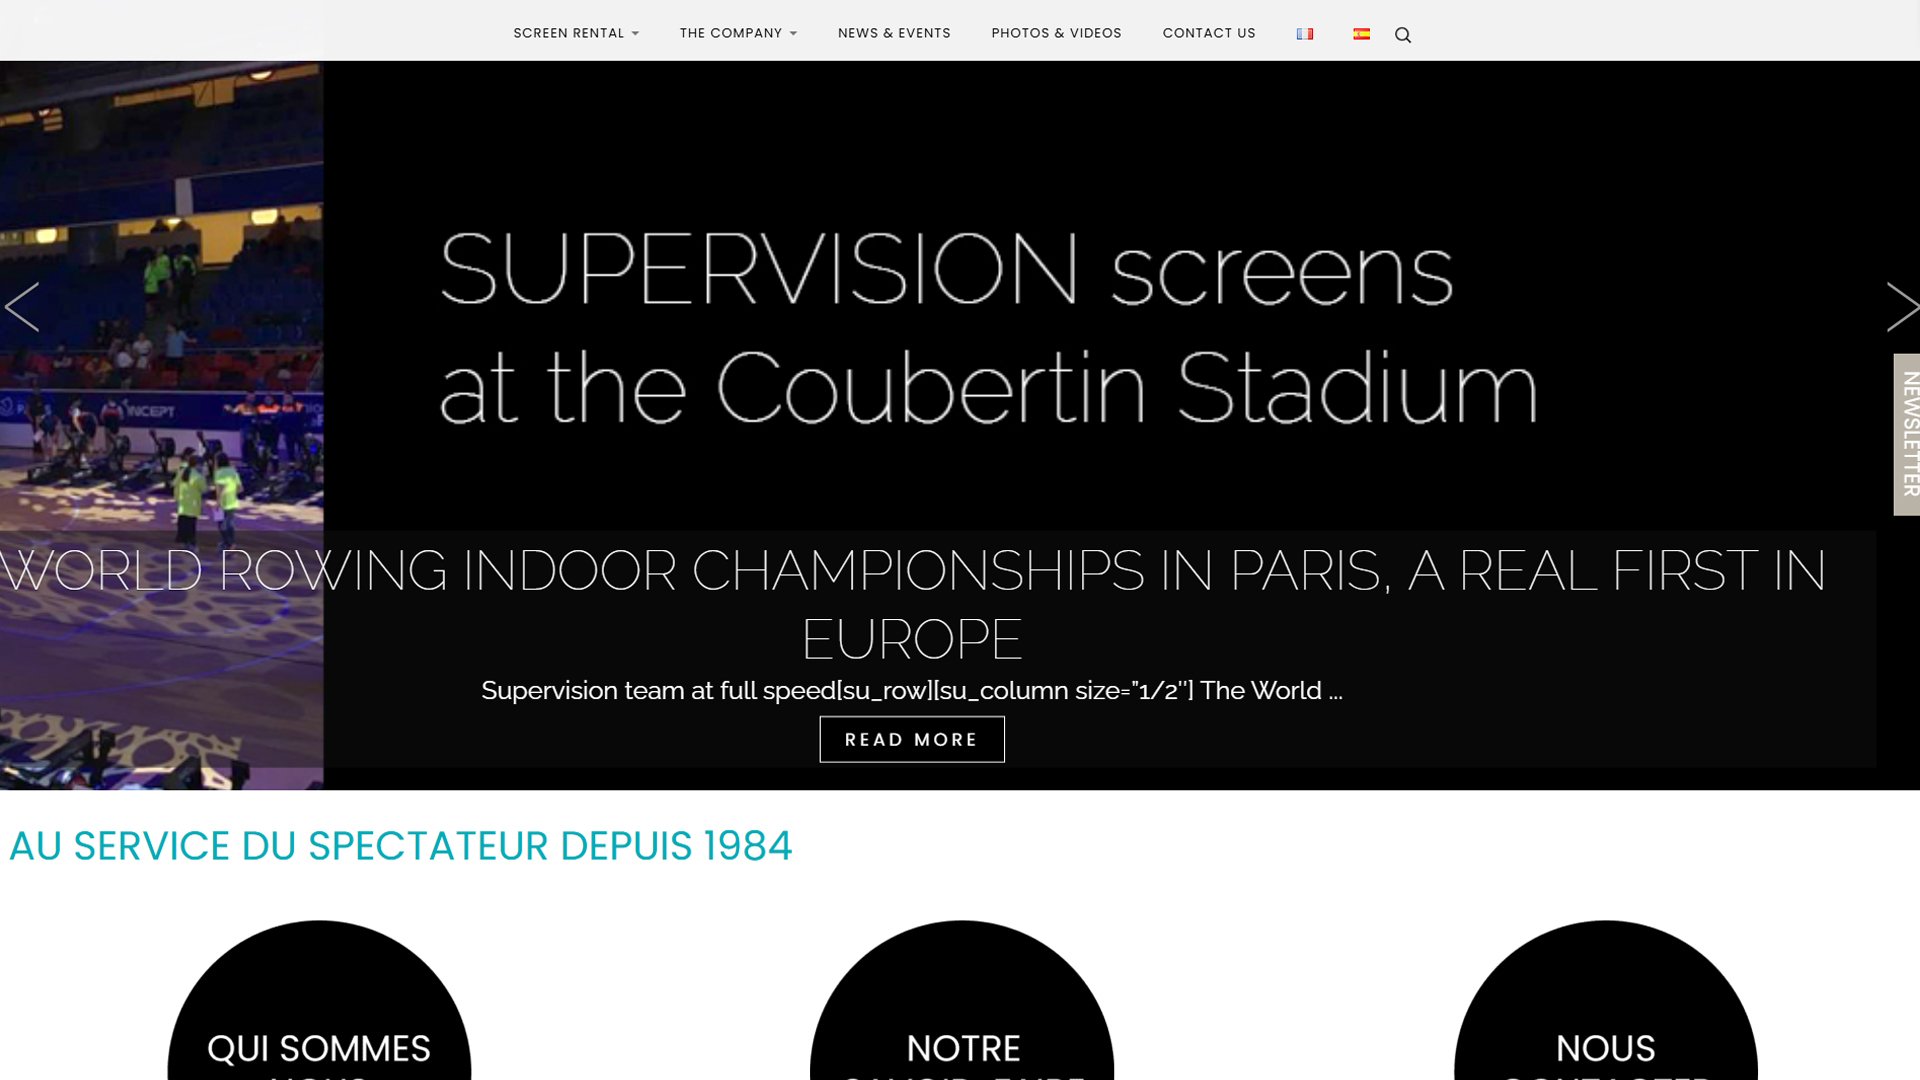Expand the Screen Rental dropdown menu
The width and height of the screenshot is (1920, 1080).
[576, 33]
